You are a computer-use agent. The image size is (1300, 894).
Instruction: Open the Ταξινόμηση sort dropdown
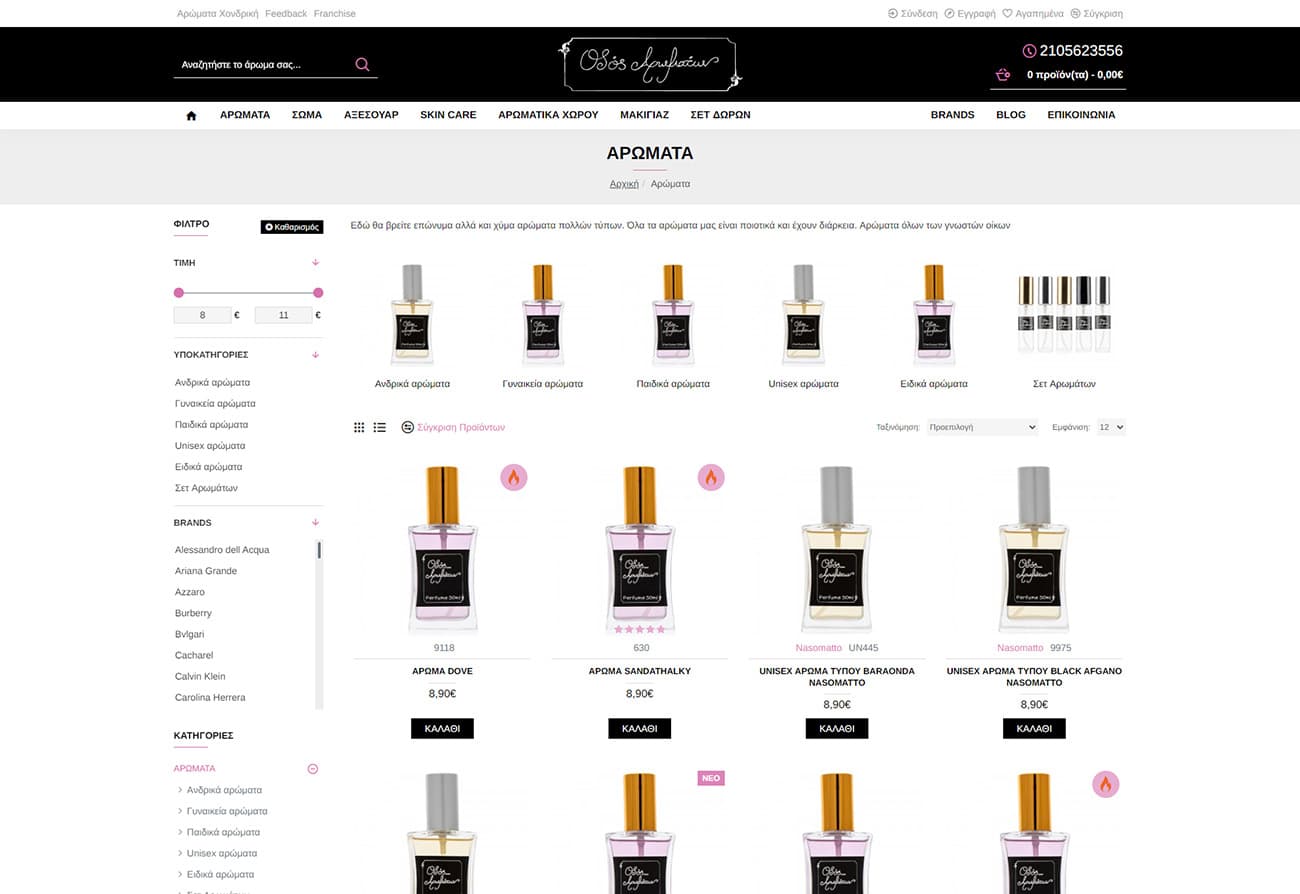[x=982, y=427]
